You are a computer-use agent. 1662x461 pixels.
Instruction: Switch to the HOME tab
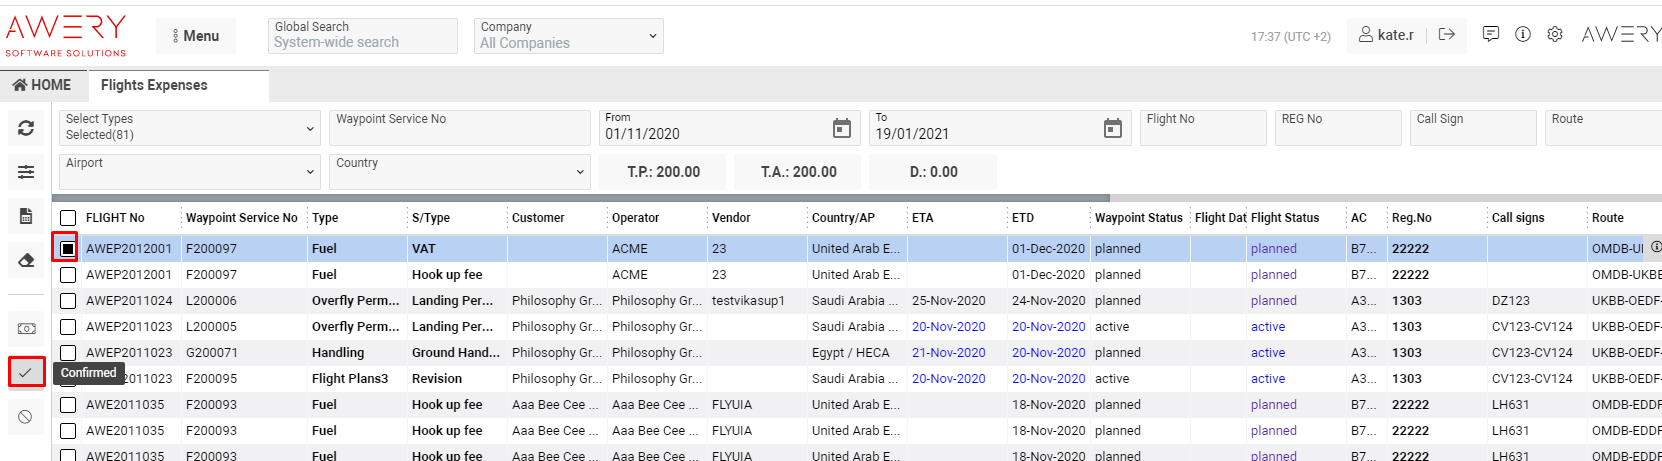[43, 85]
